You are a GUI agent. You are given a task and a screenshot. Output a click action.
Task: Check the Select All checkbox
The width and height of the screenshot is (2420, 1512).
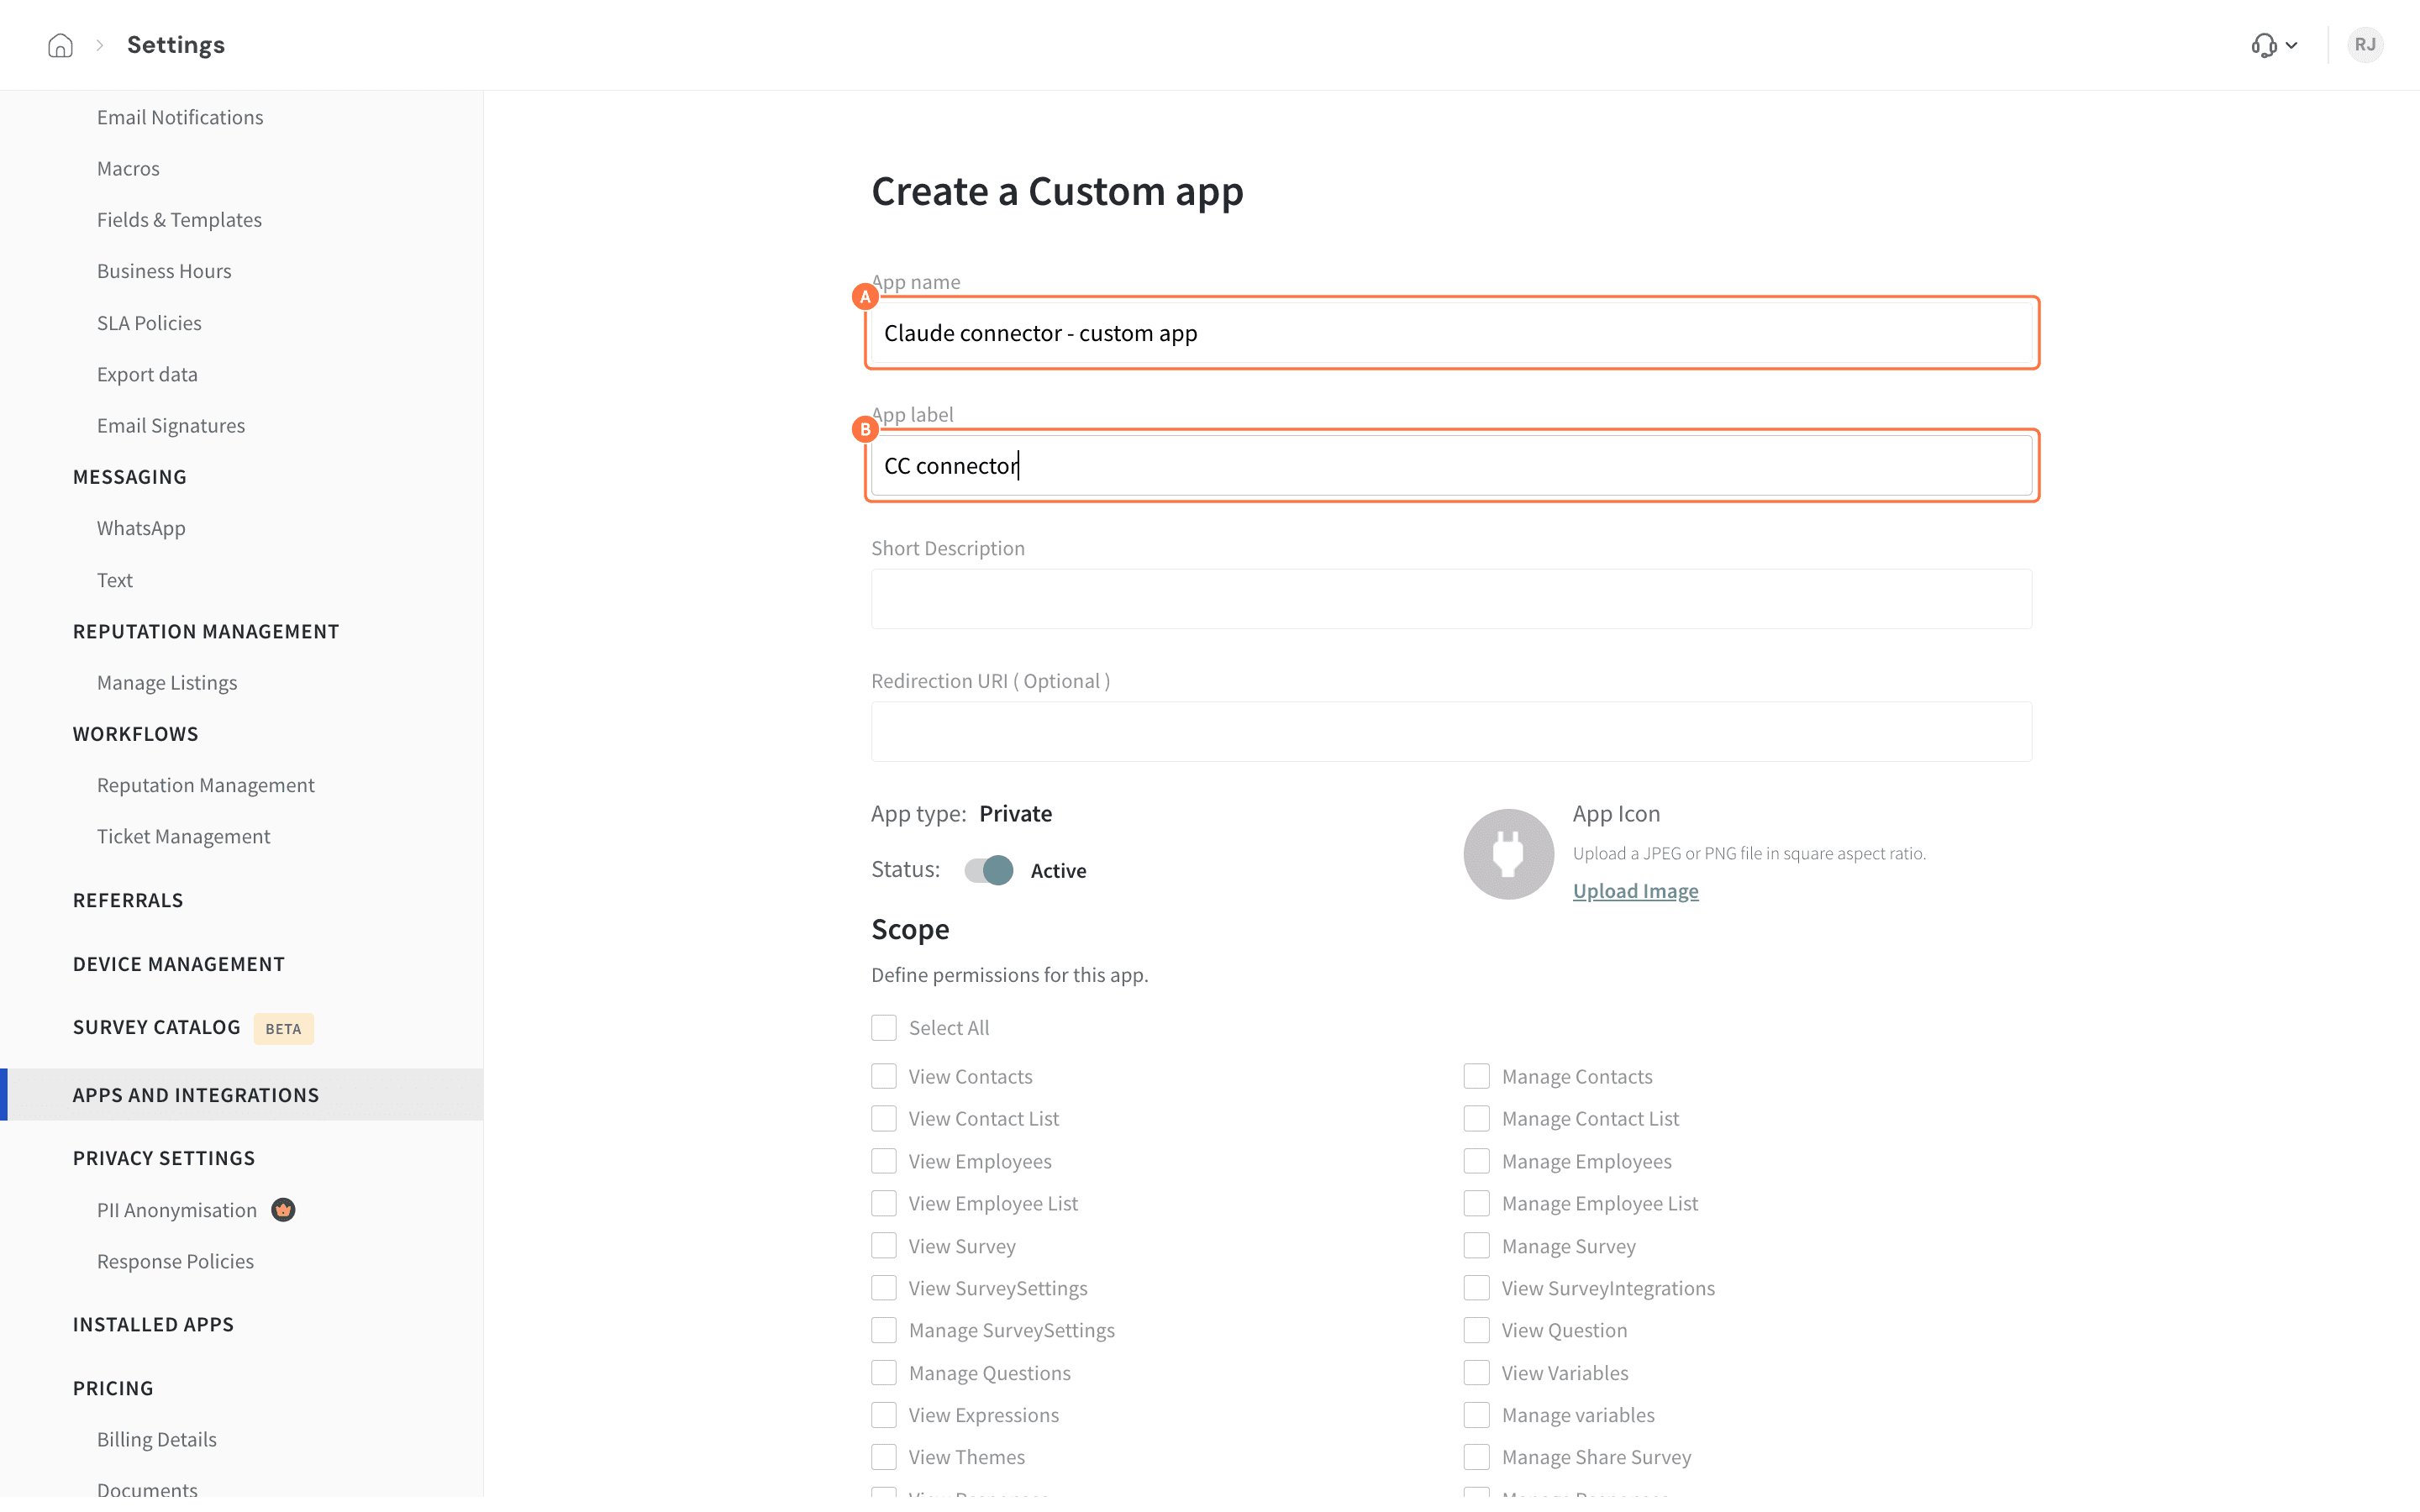883,1028
